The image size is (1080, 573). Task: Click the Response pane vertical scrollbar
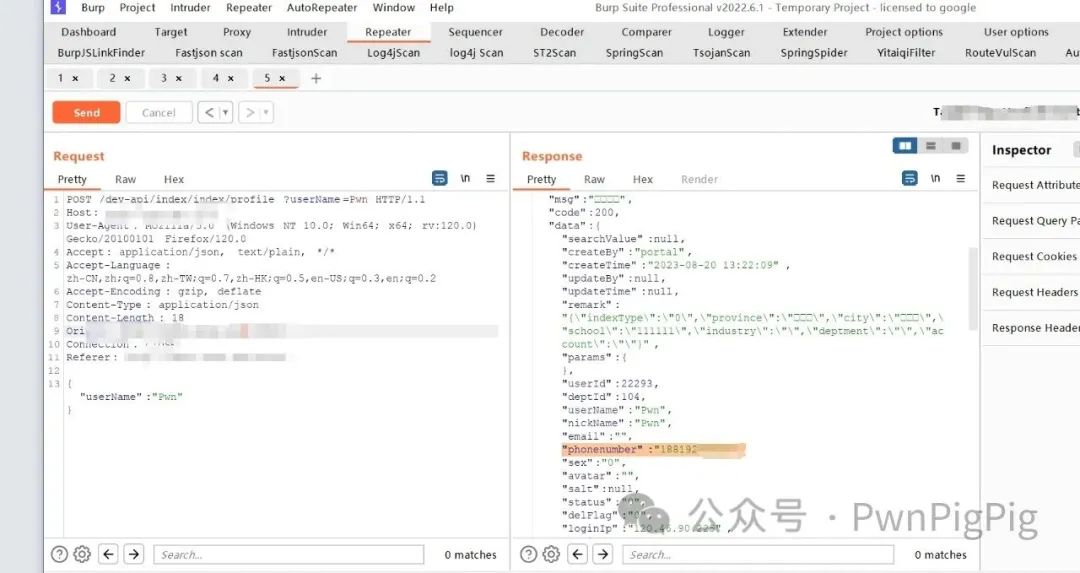973,288
